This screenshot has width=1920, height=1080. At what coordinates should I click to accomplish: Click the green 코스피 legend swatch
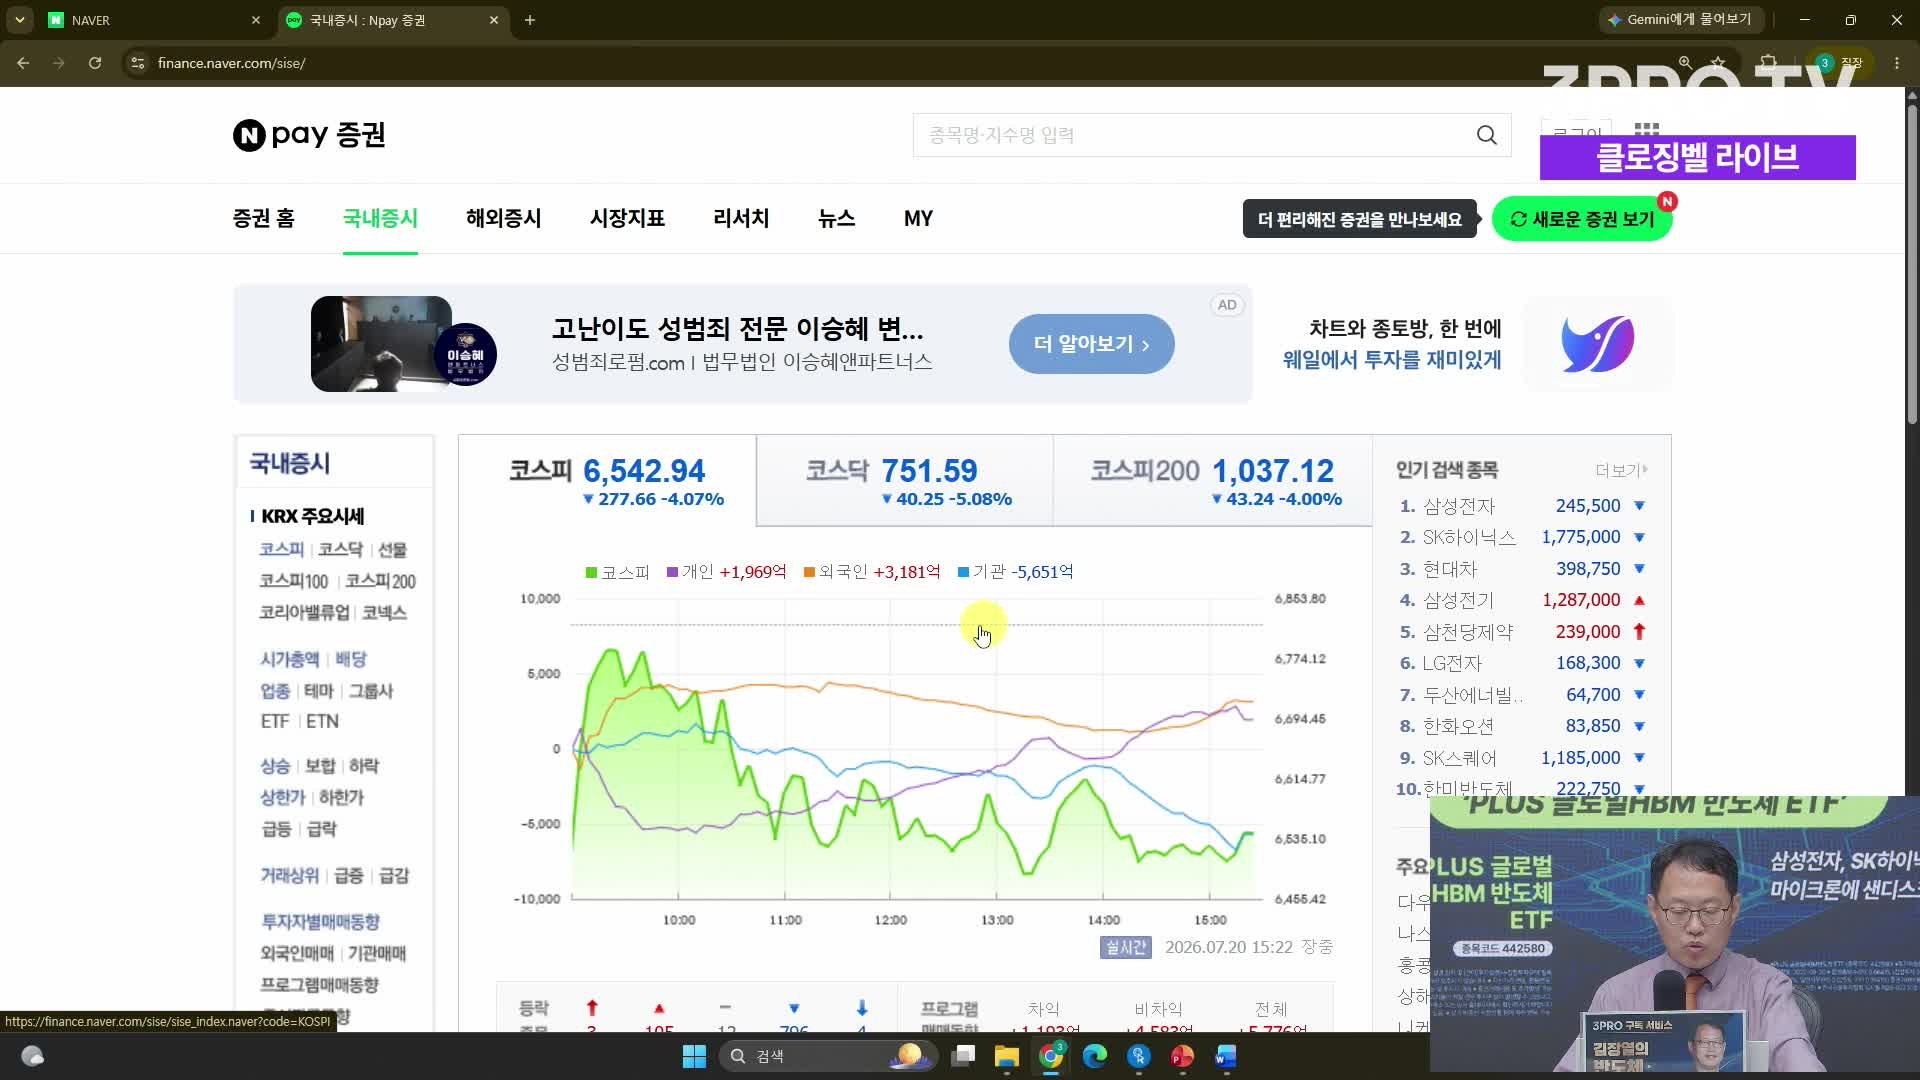(x=591, y=572)
